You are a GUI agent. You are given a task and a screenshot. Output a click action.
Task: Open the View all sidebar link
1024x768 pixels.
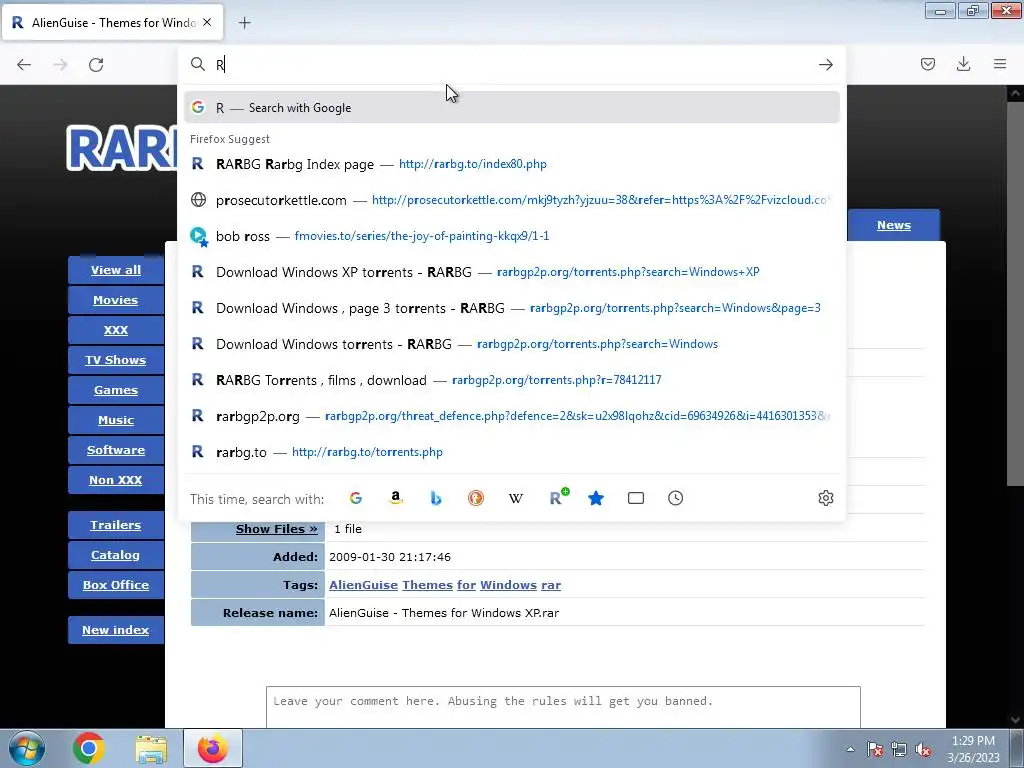point(116,270)
